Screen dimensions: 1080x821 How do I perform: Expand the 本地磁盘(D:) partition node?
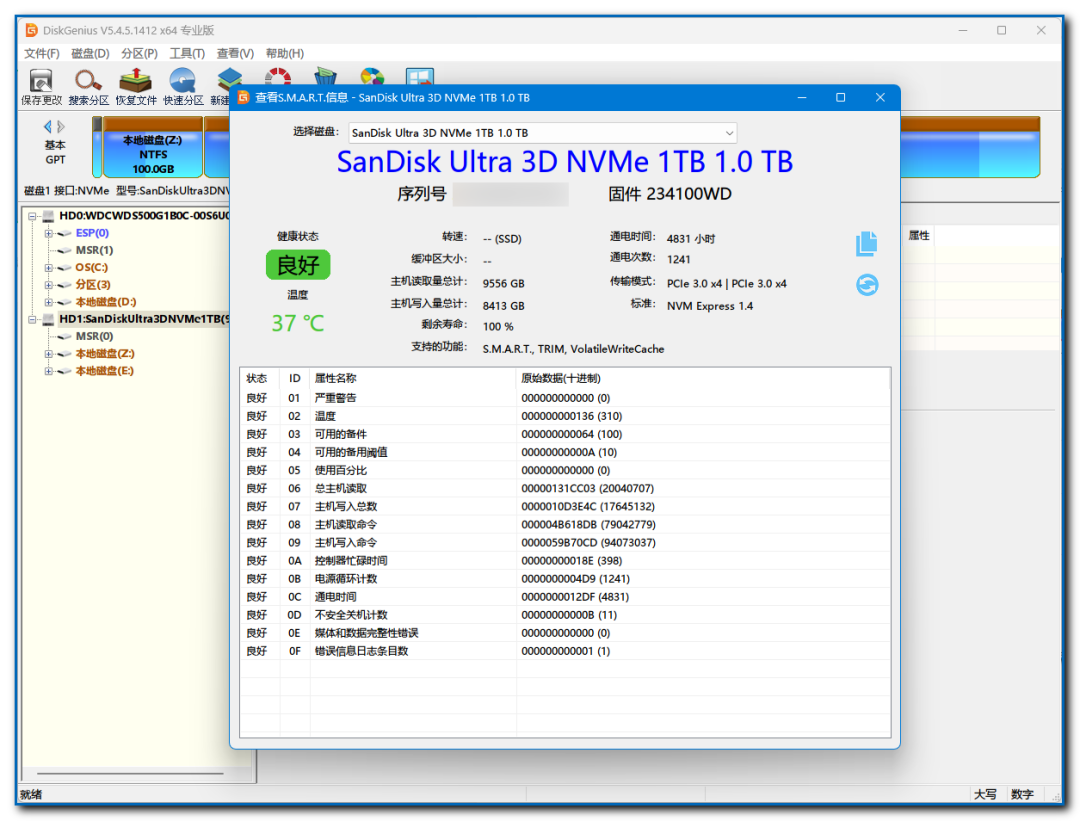48,302
